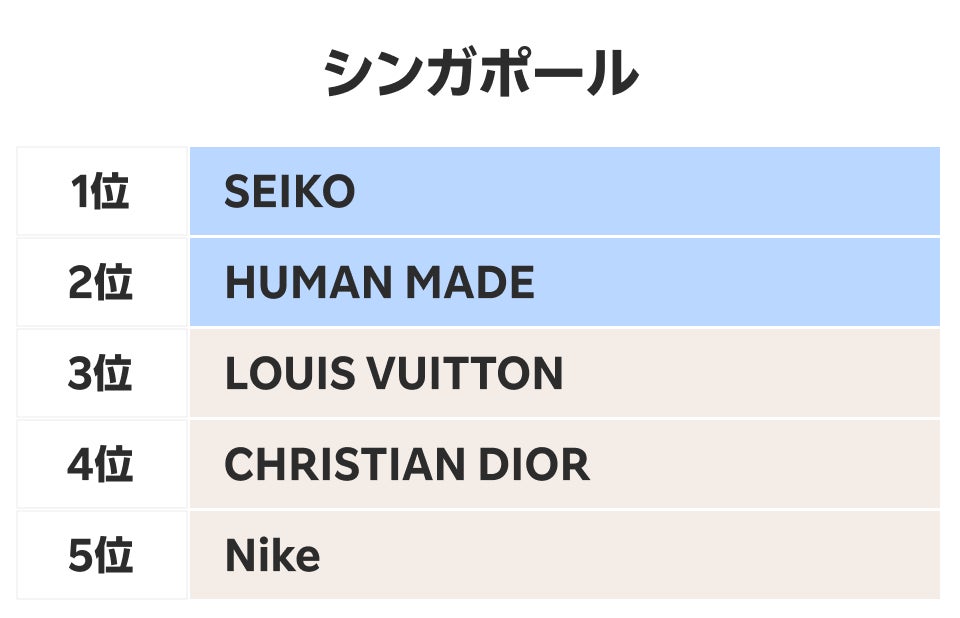The width and height of the screenshot is (960, 618).
Task: Click the LOUIS VUITTON brand row
Action: pyautogui.click(x=564, y=374)
